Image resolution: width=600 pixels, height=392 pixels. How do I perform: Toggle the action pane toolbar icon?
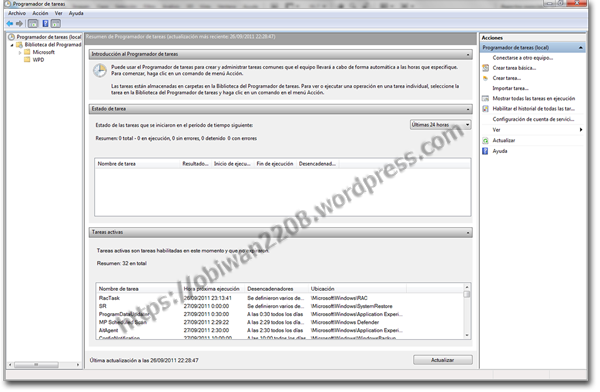[56, 24]
